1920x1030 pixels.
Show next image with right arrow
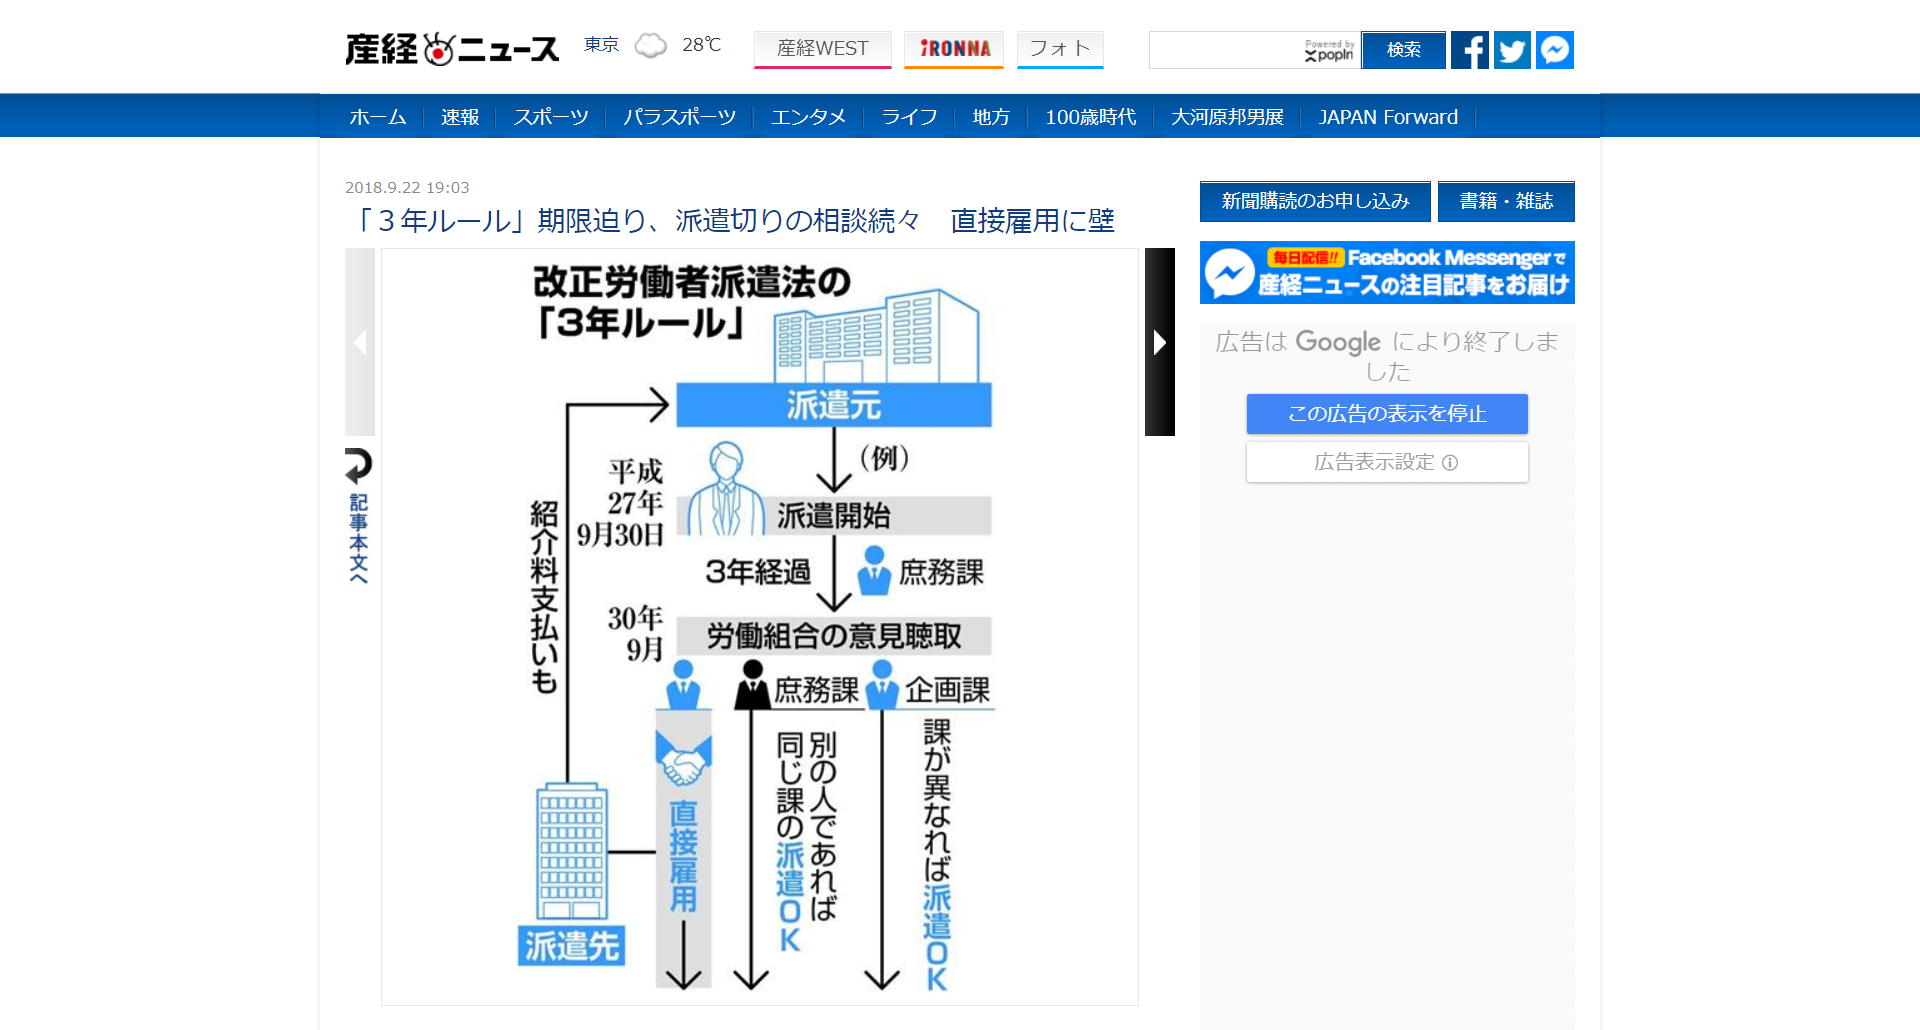point(1159,342)
